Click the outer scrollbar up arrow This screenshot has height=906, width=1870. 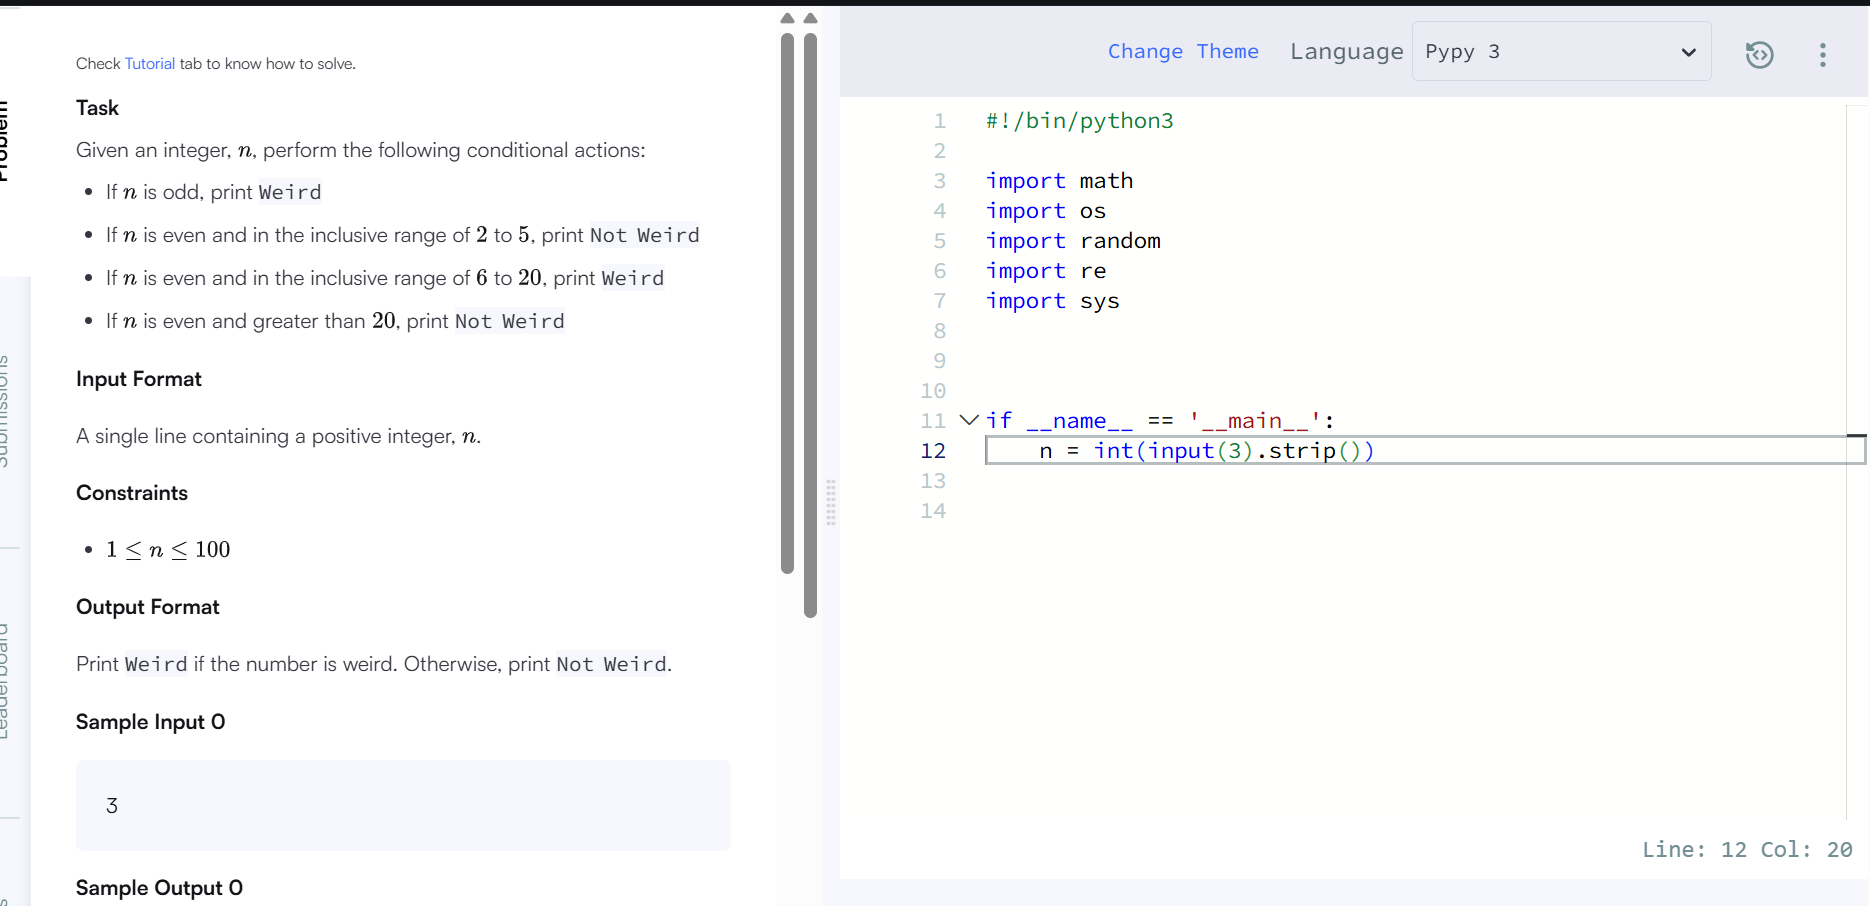[x=810, y=18]
